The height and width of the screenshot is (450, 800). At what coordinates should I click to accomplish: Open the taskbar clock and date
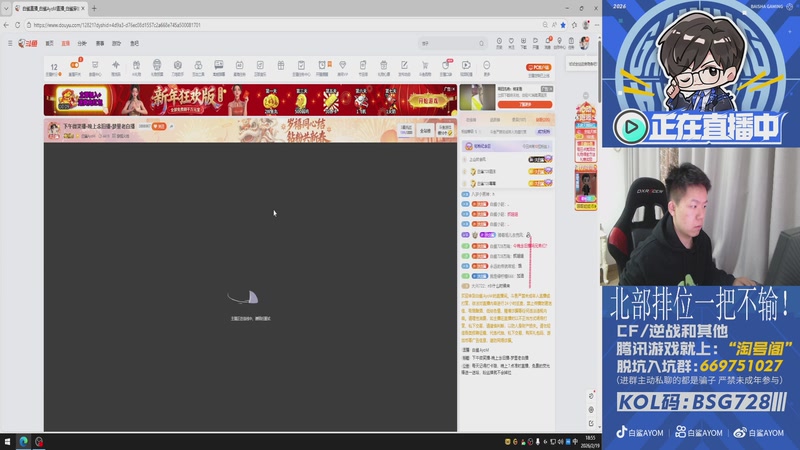click(x=591, y=441)
